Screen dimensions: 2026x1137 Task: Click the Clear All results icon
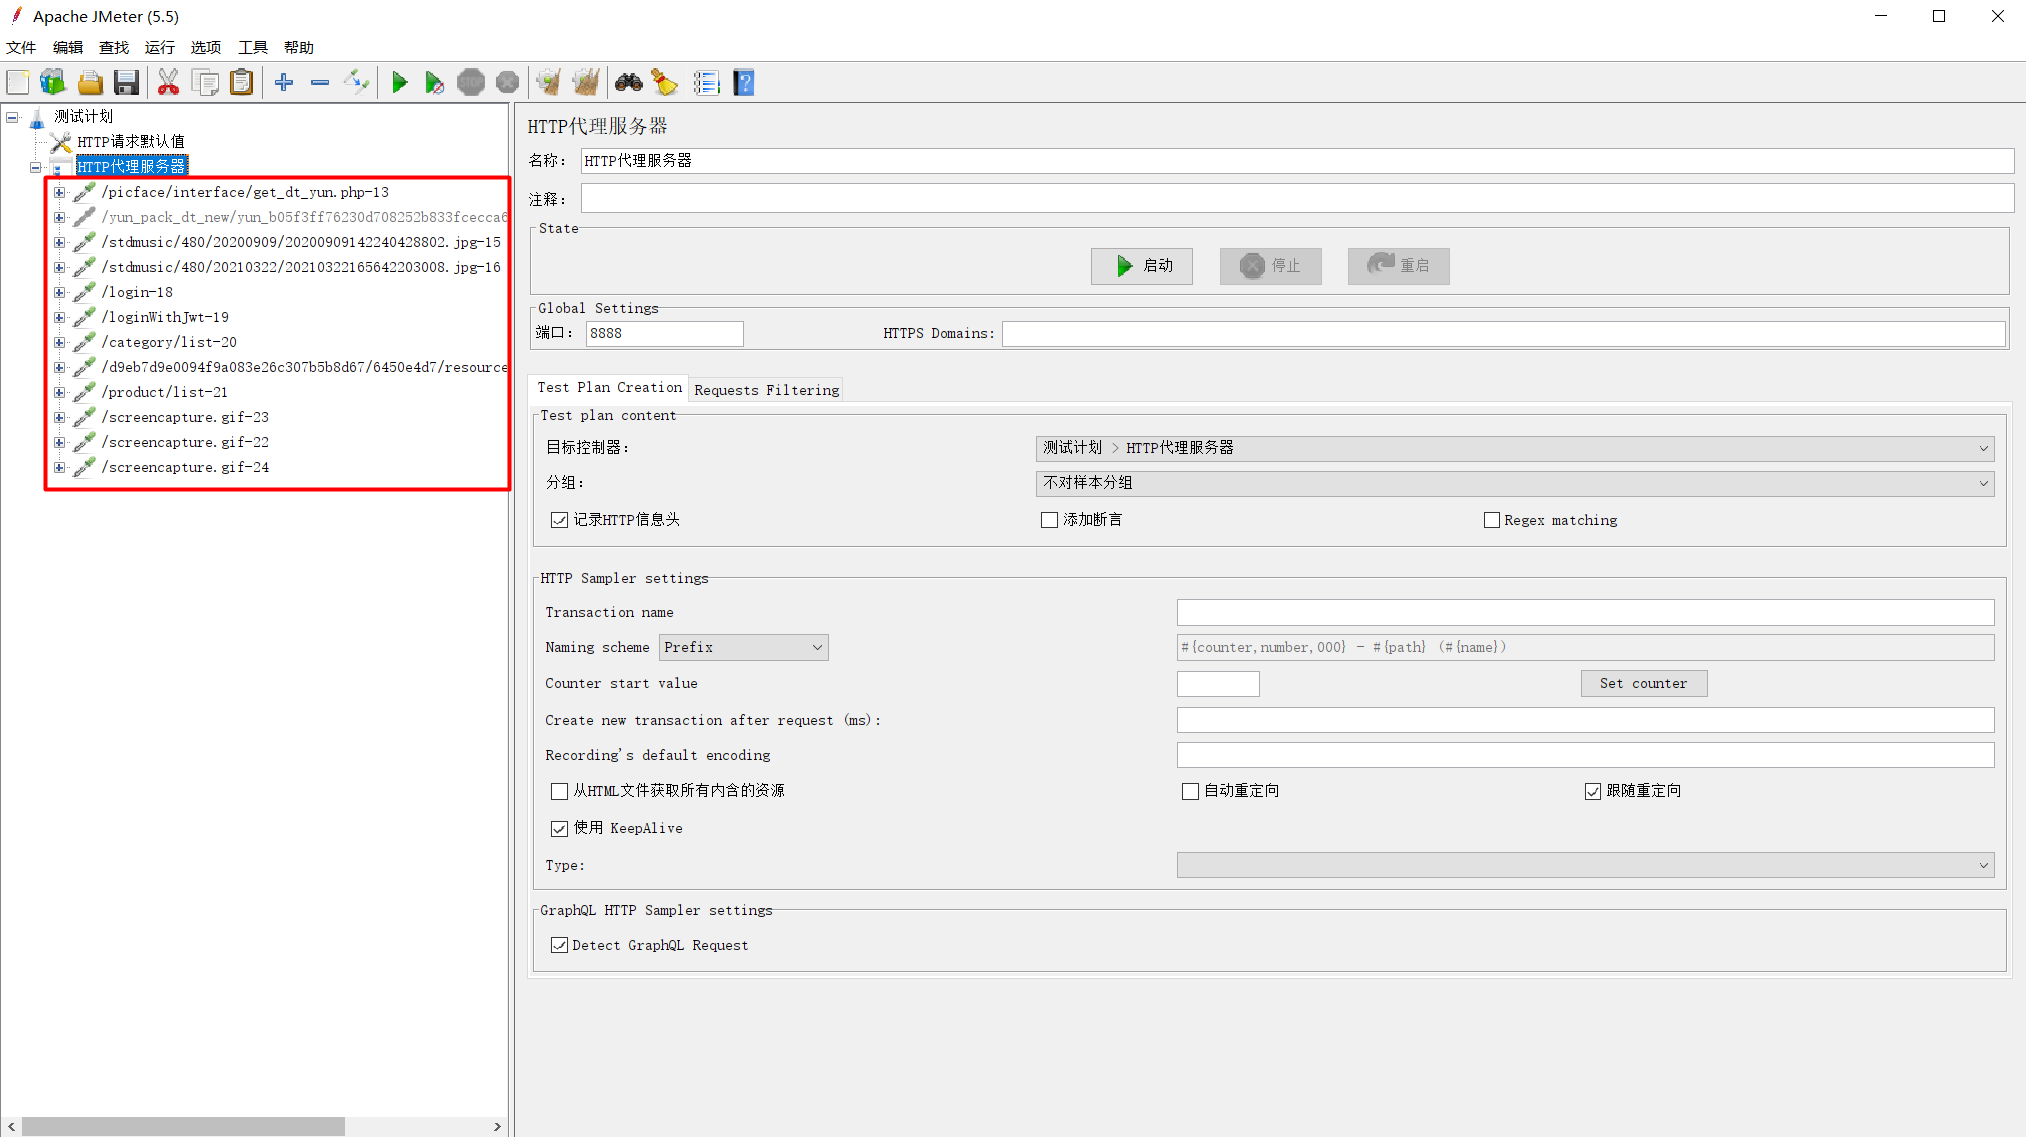(586, 83)
